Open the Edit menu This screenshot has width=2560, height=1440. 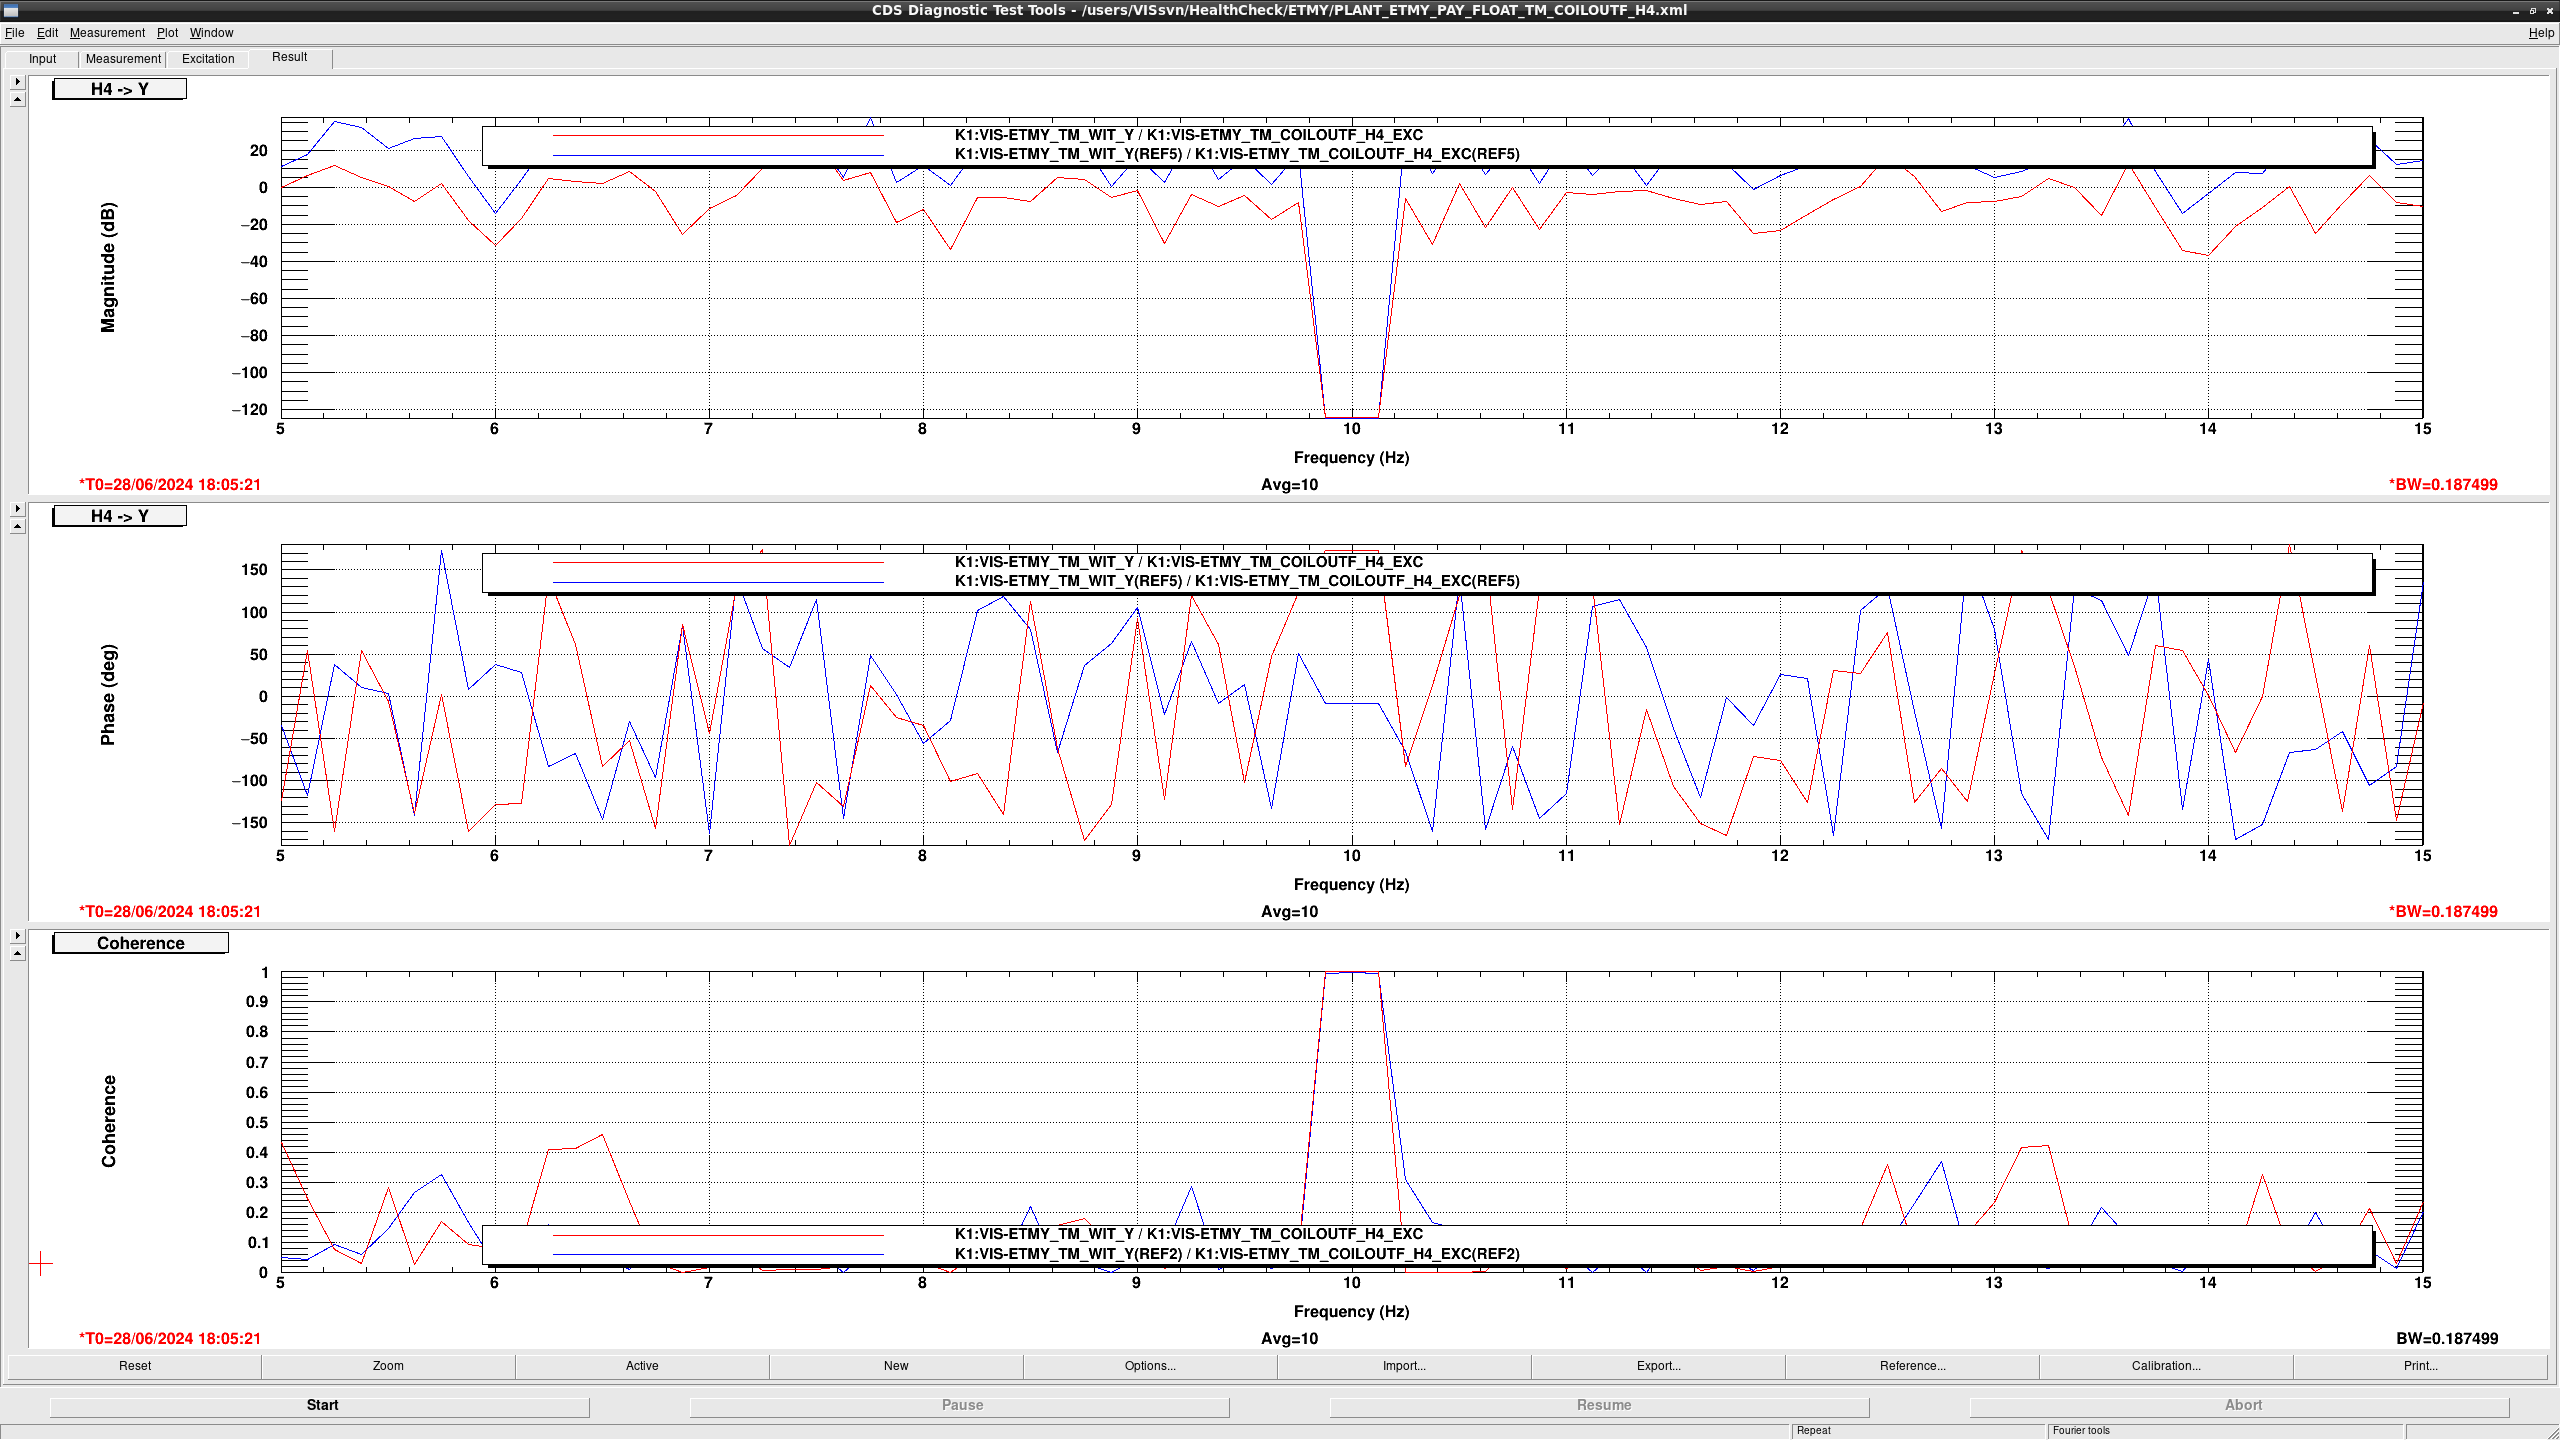click(47, 33)
